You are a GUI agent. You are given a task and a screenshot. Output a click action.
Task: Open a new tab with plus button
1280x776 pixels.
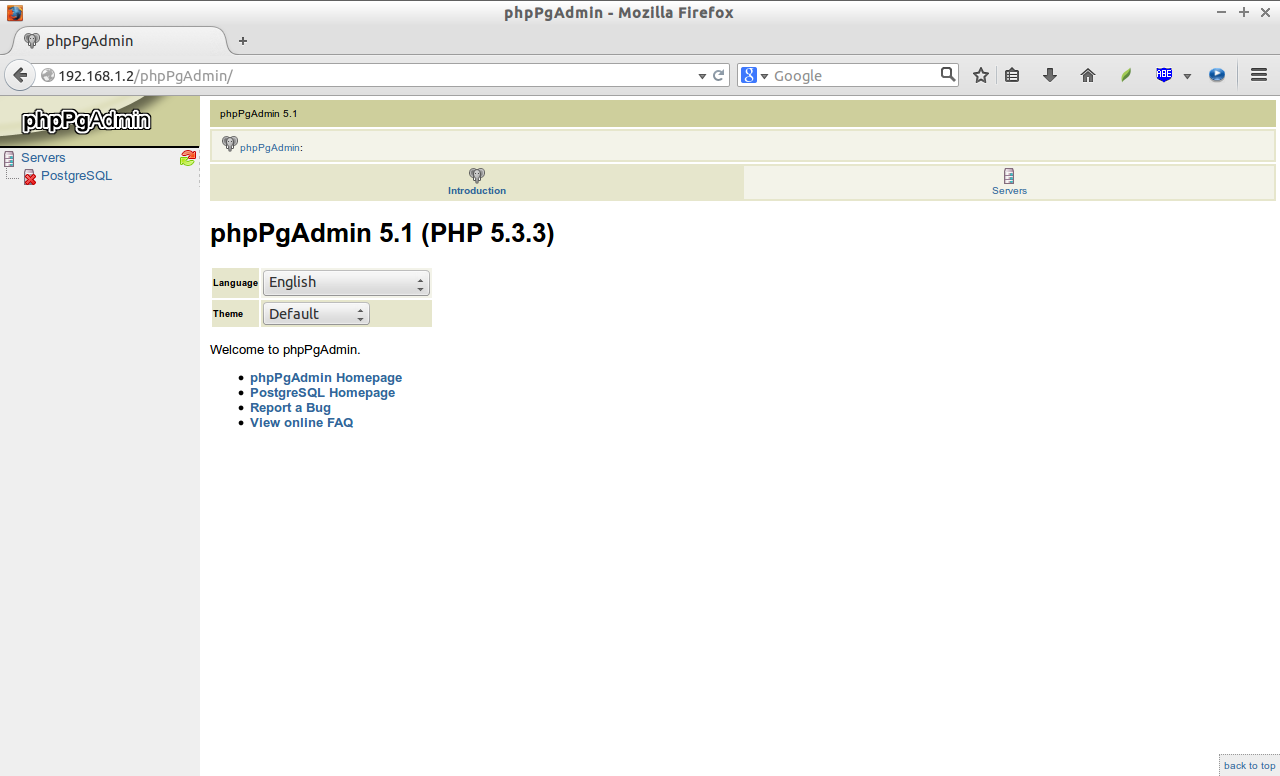pyautogui.click(x=242, y=41)
